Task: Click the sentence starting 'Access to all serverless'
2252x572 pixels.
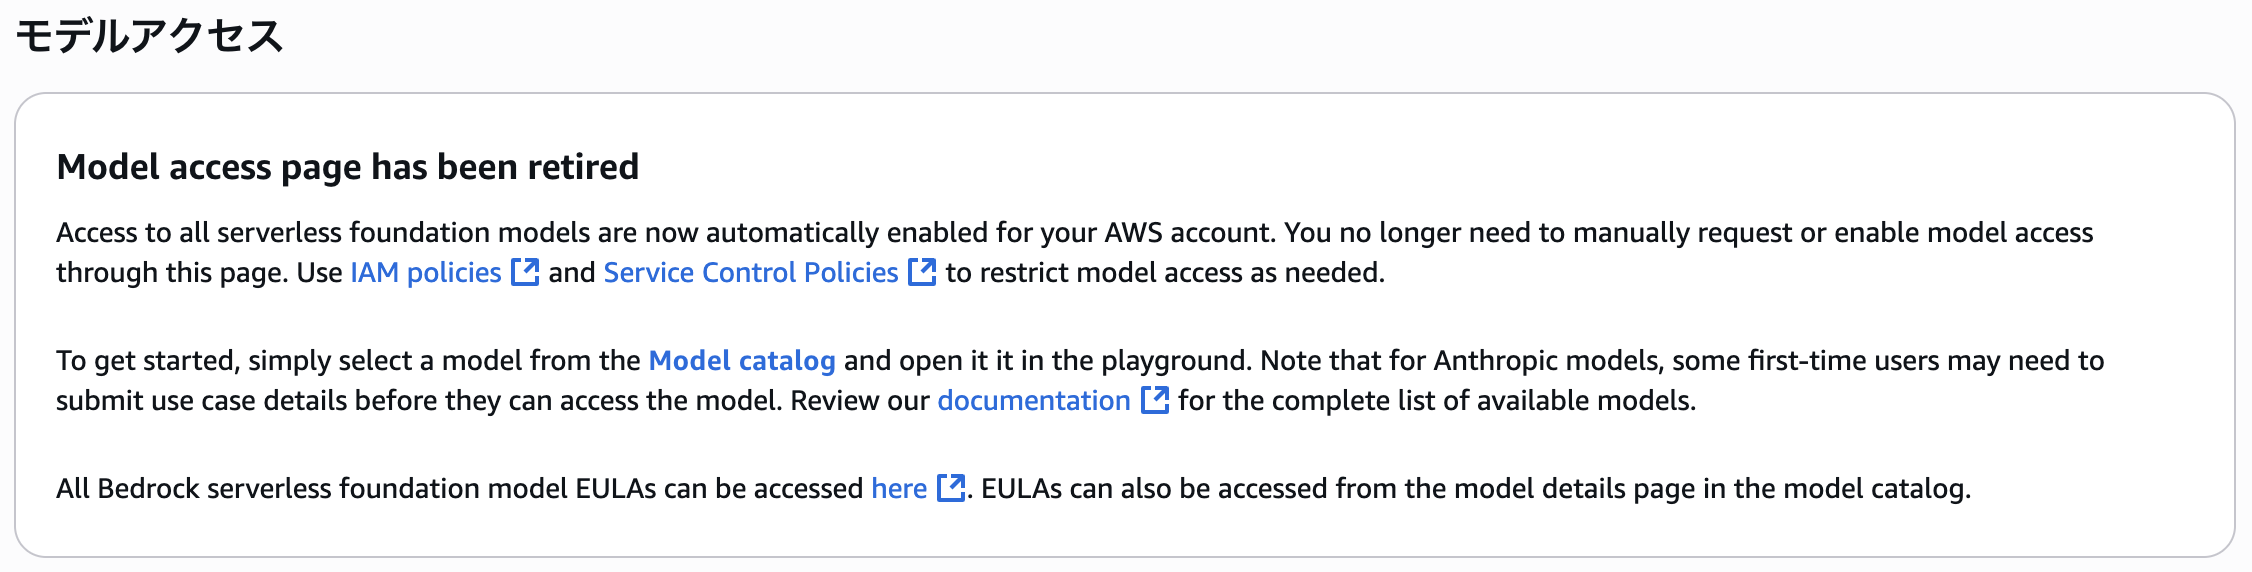Action: coord(400,232)
